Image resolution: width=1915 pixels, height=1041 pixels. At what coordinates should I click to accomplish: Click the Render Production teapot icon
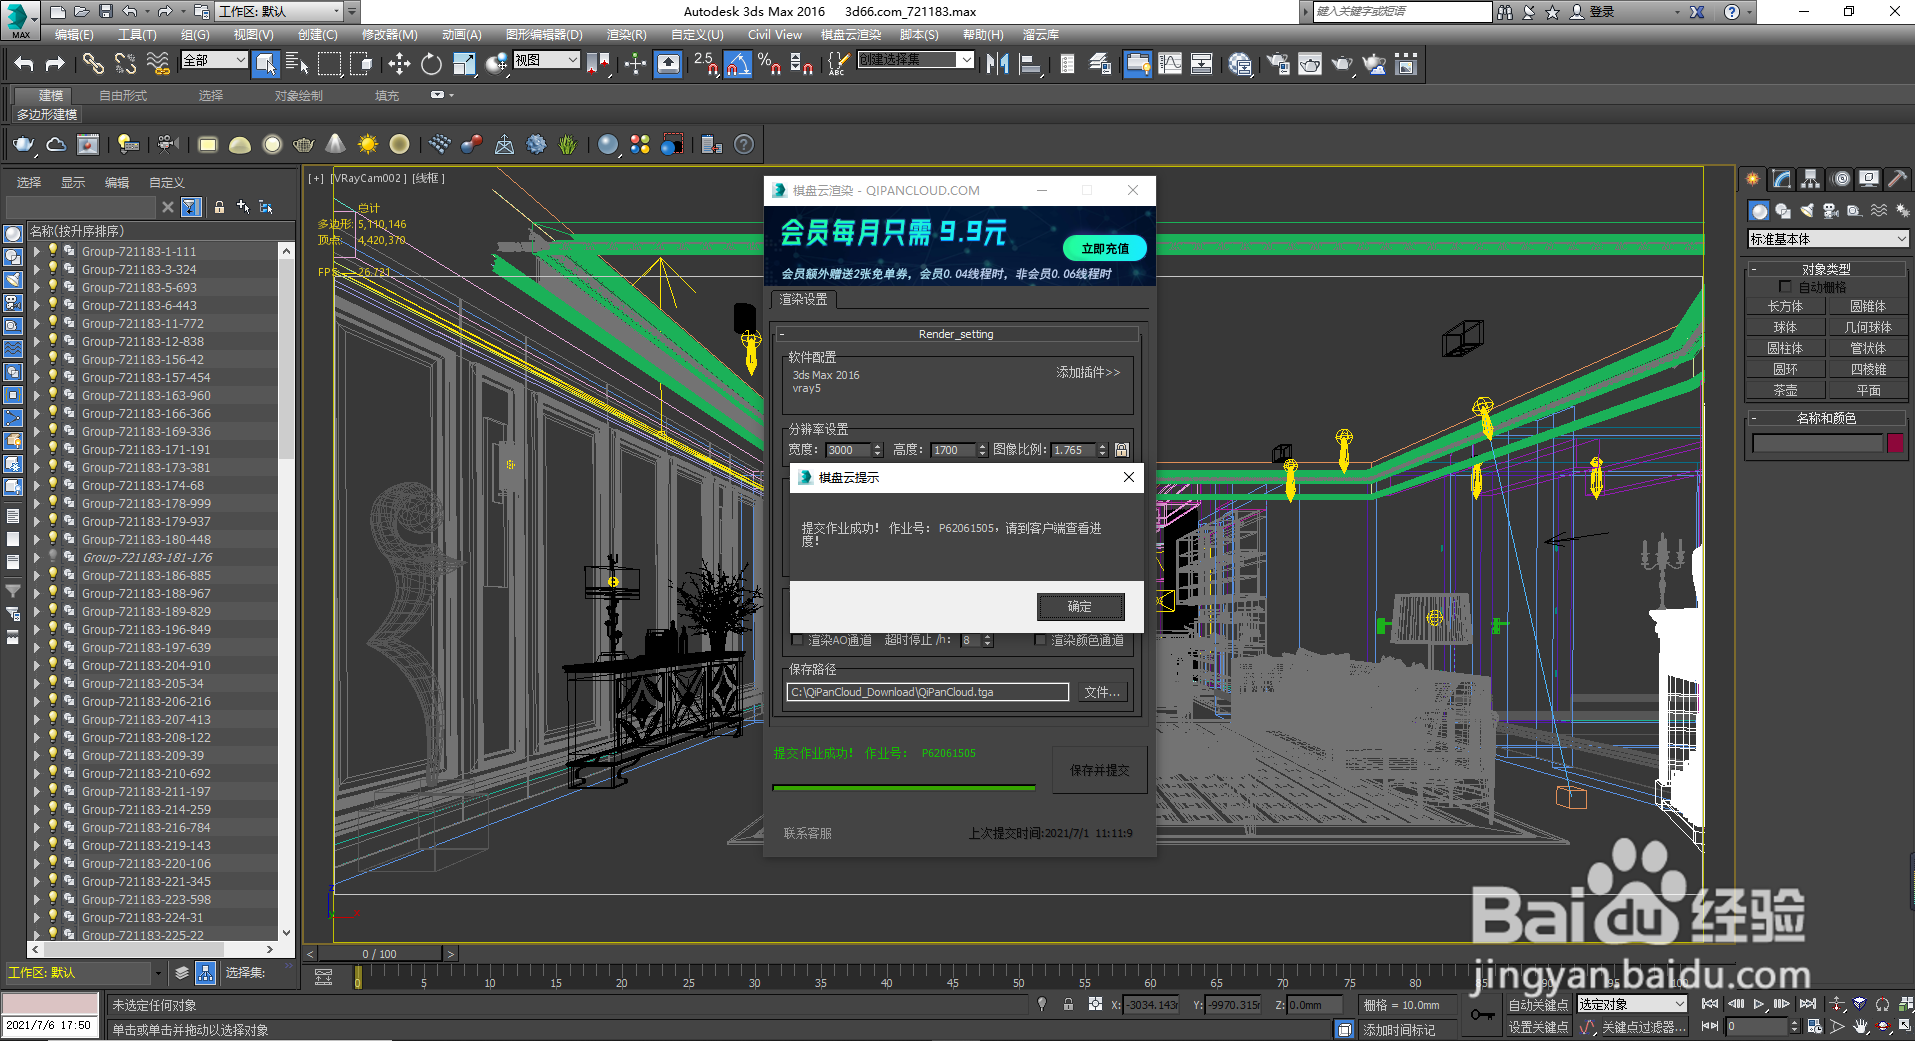(x=1342, y=65)
